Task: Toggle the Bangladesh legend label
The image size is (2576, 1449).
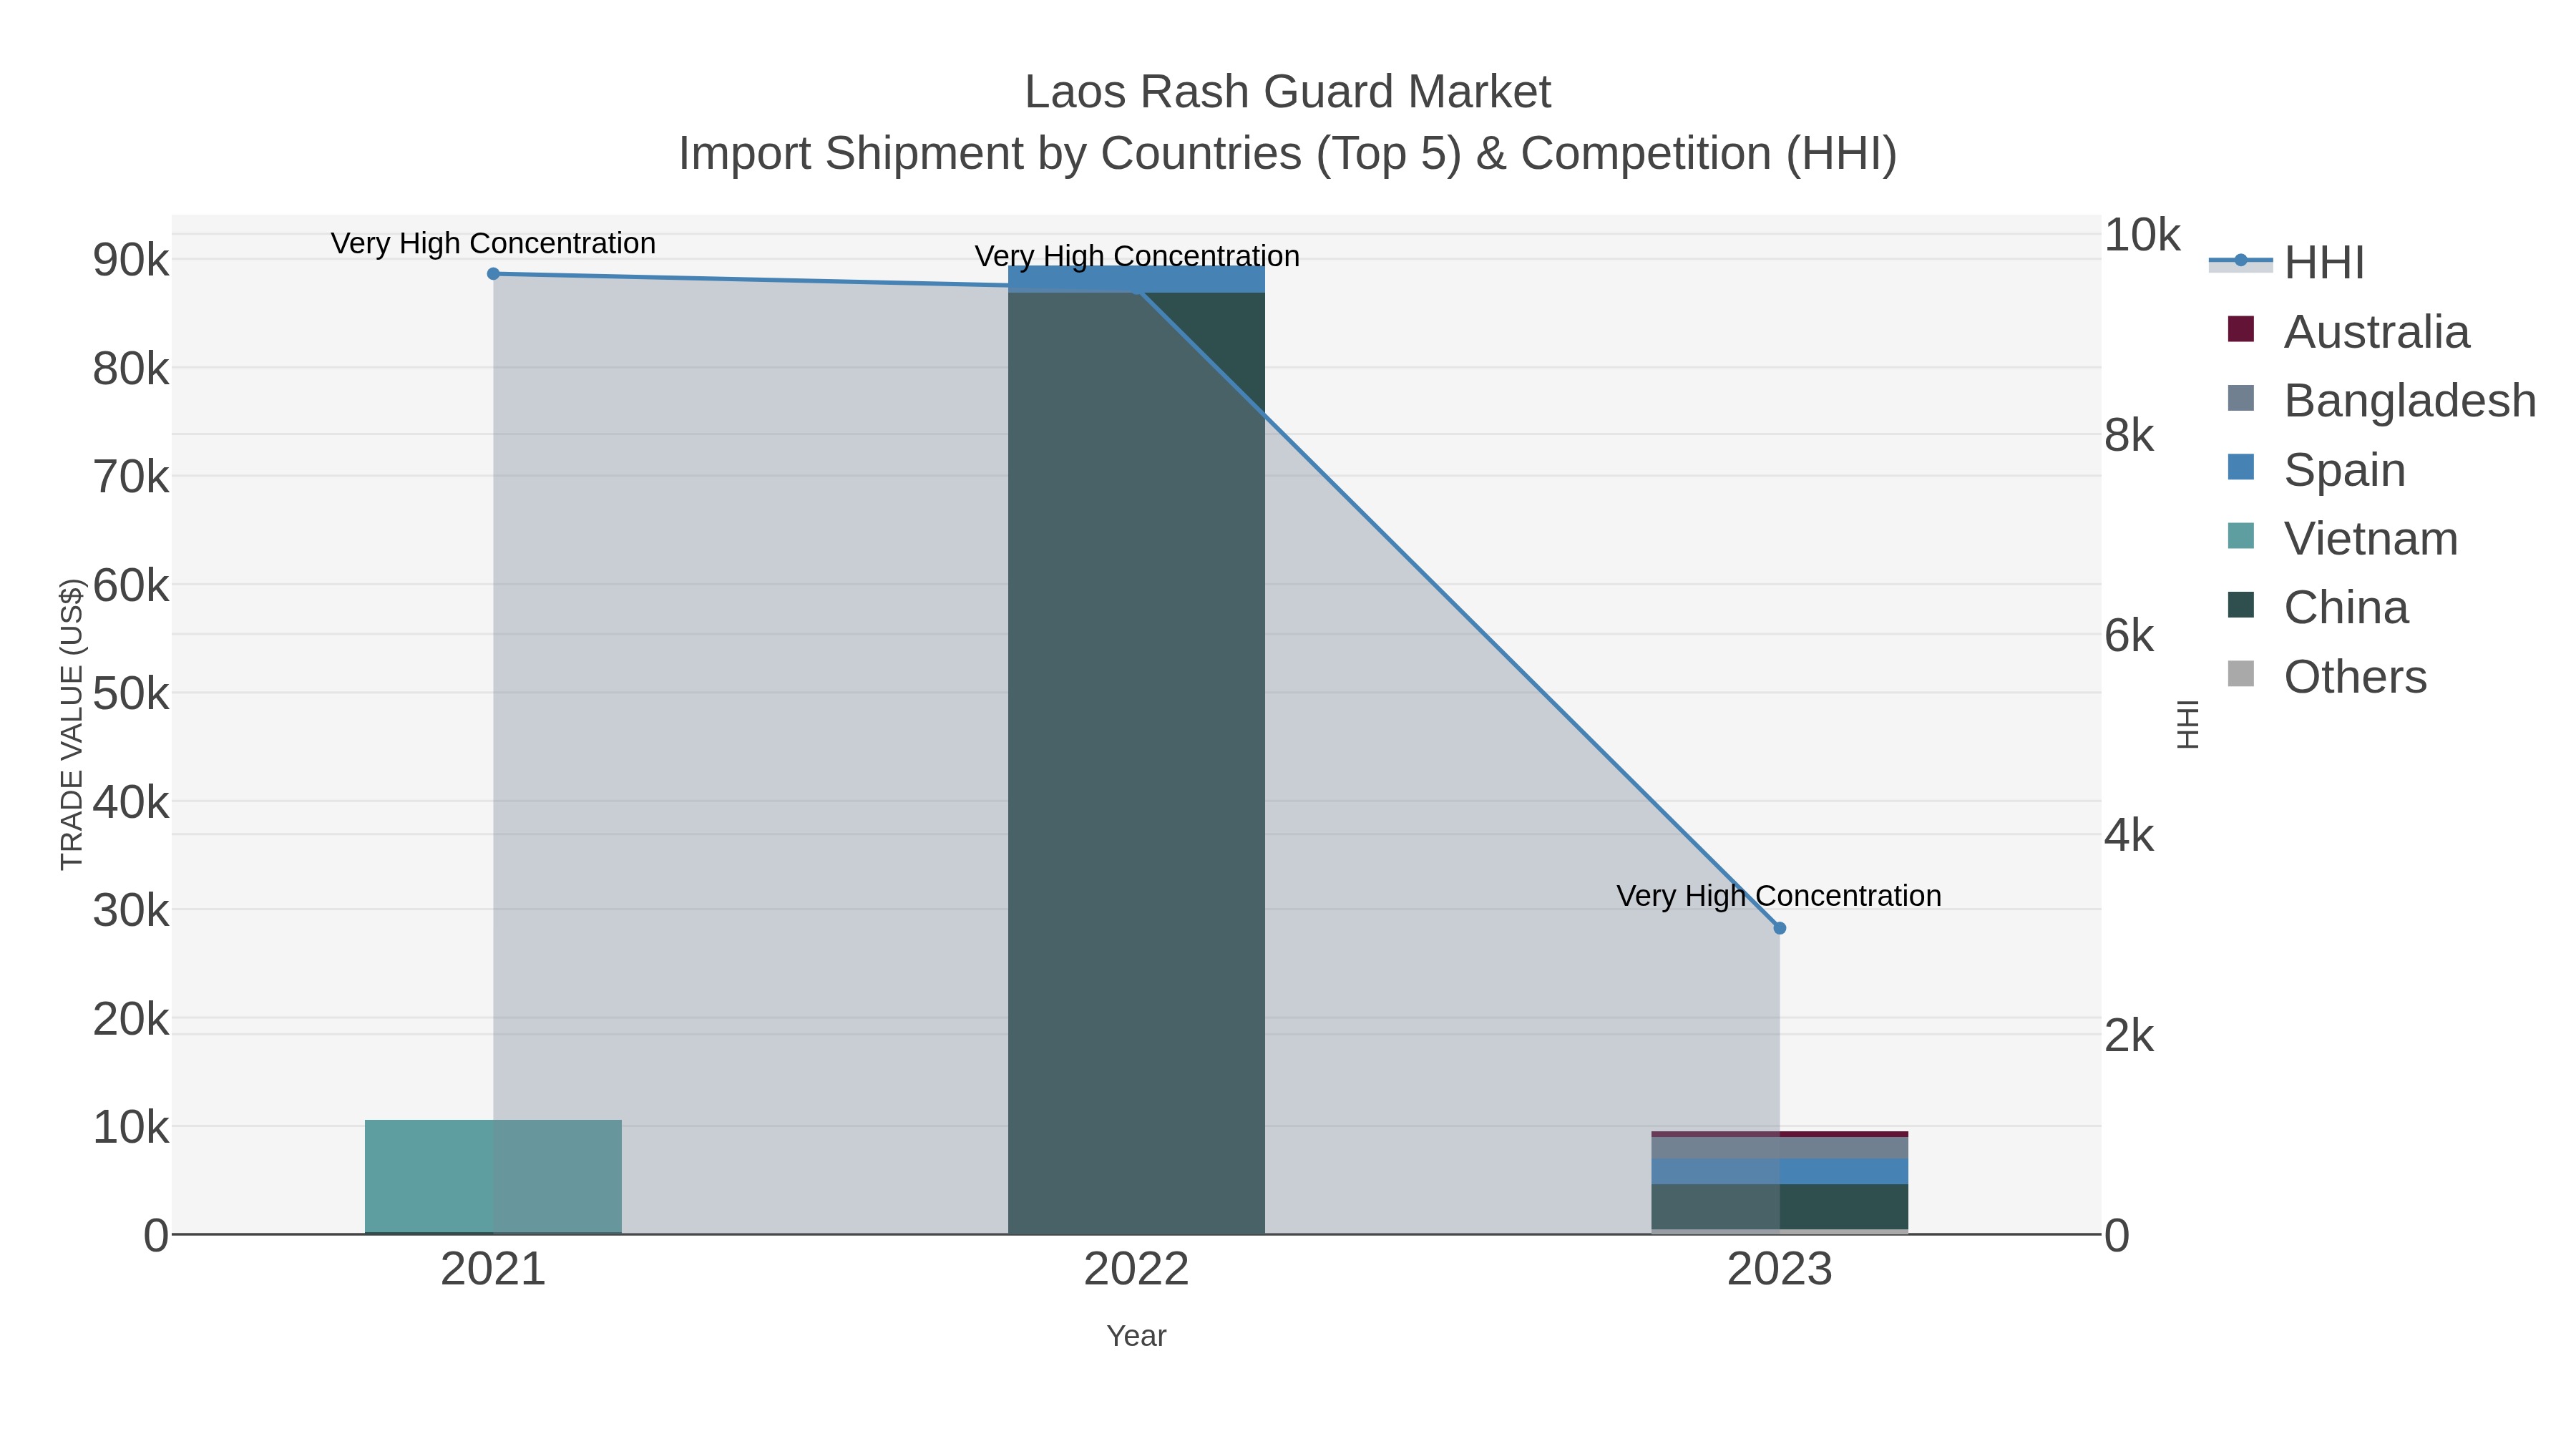Action: pos(2410,400)
